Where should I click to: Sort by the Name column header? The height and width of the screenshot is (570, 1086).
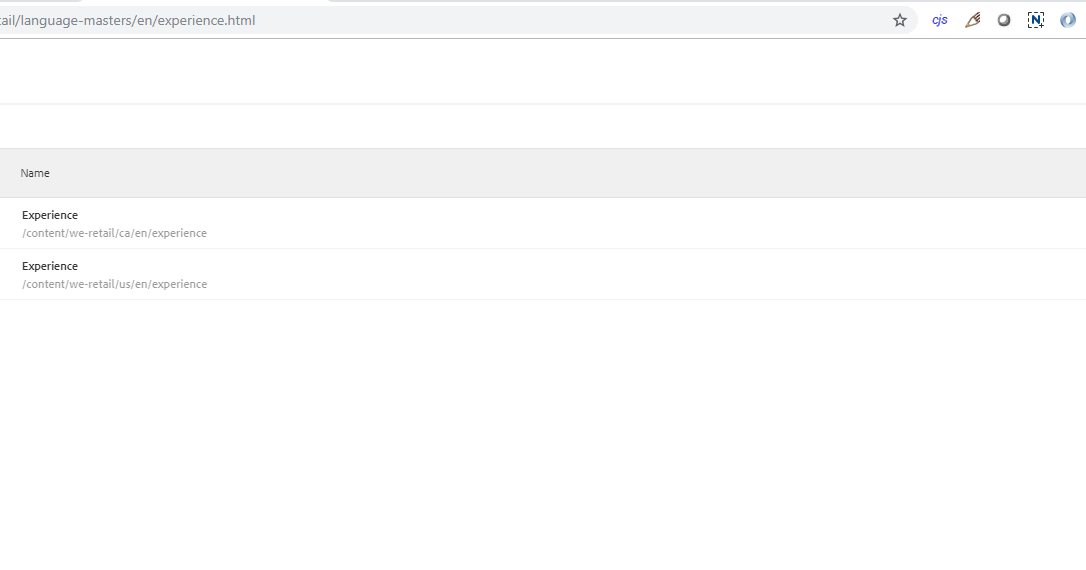click(35, 173)
